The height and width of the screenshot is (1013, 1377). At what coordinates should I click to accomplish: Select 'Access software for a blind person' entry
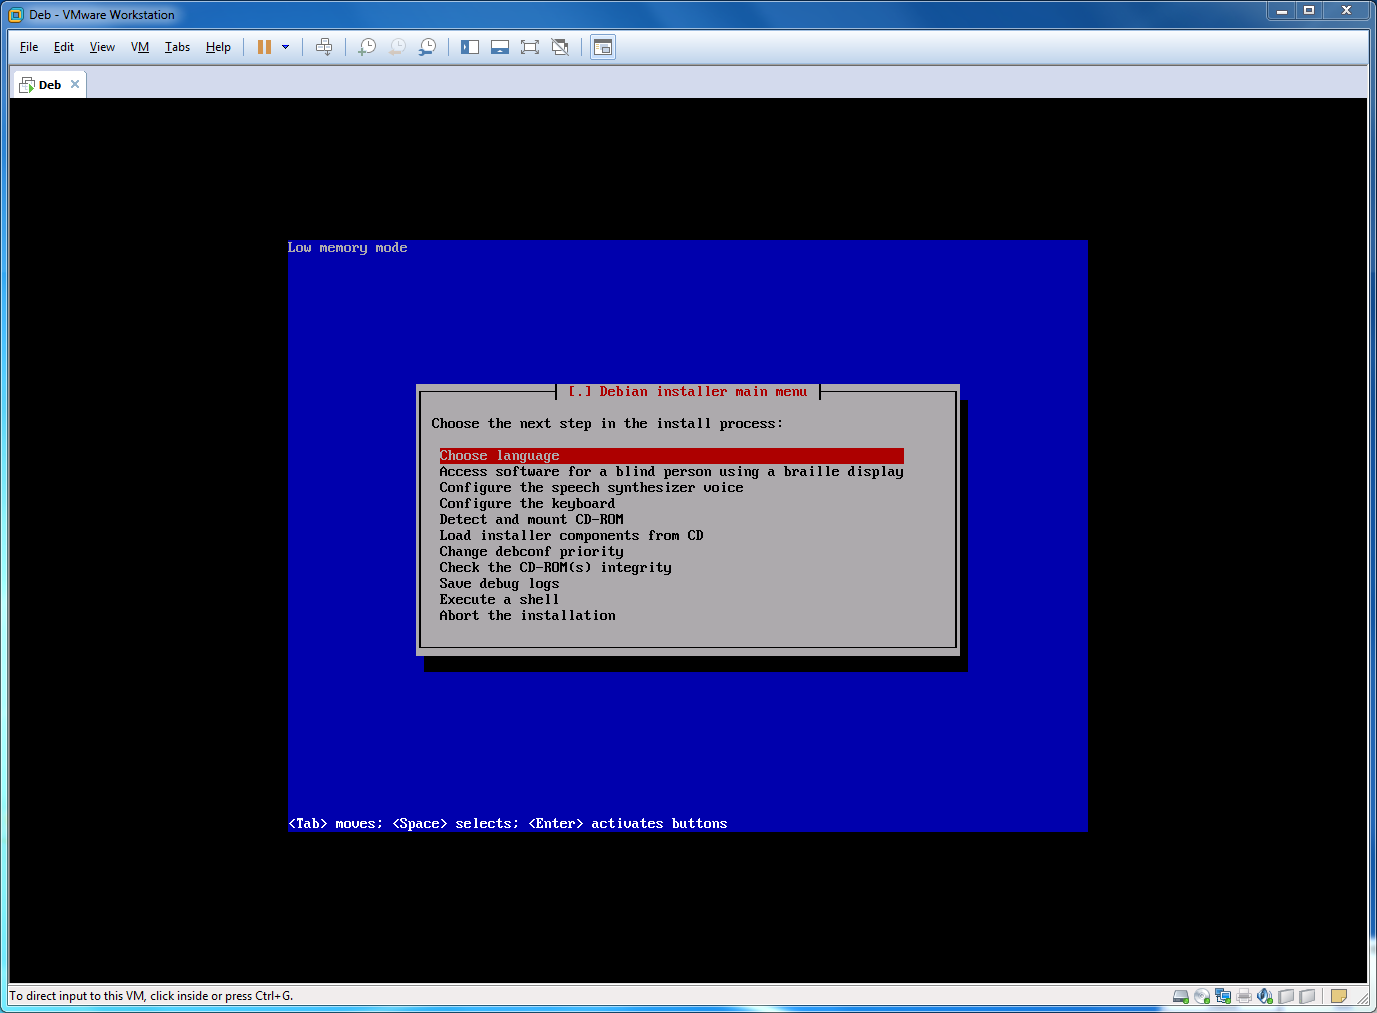[x=671, y=472]
